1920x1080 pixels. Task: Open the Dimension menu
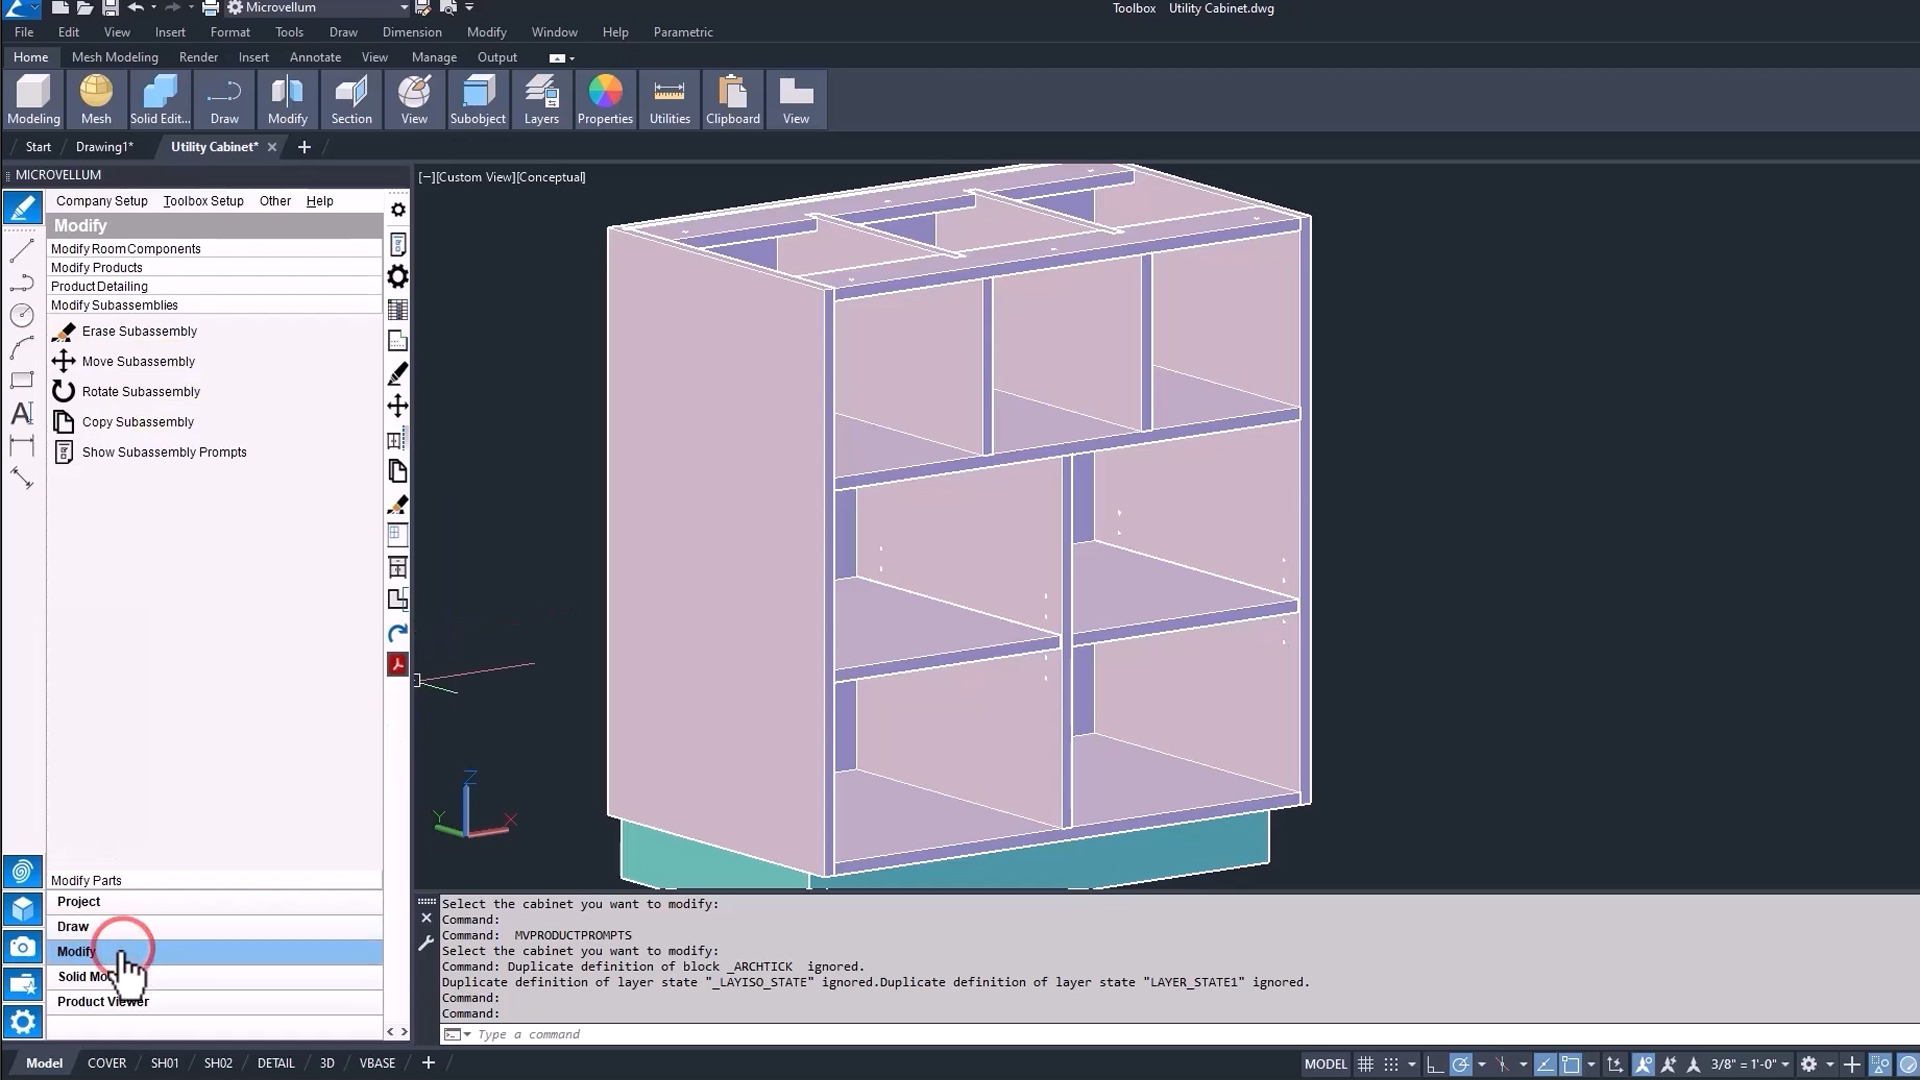coord(411,32)
